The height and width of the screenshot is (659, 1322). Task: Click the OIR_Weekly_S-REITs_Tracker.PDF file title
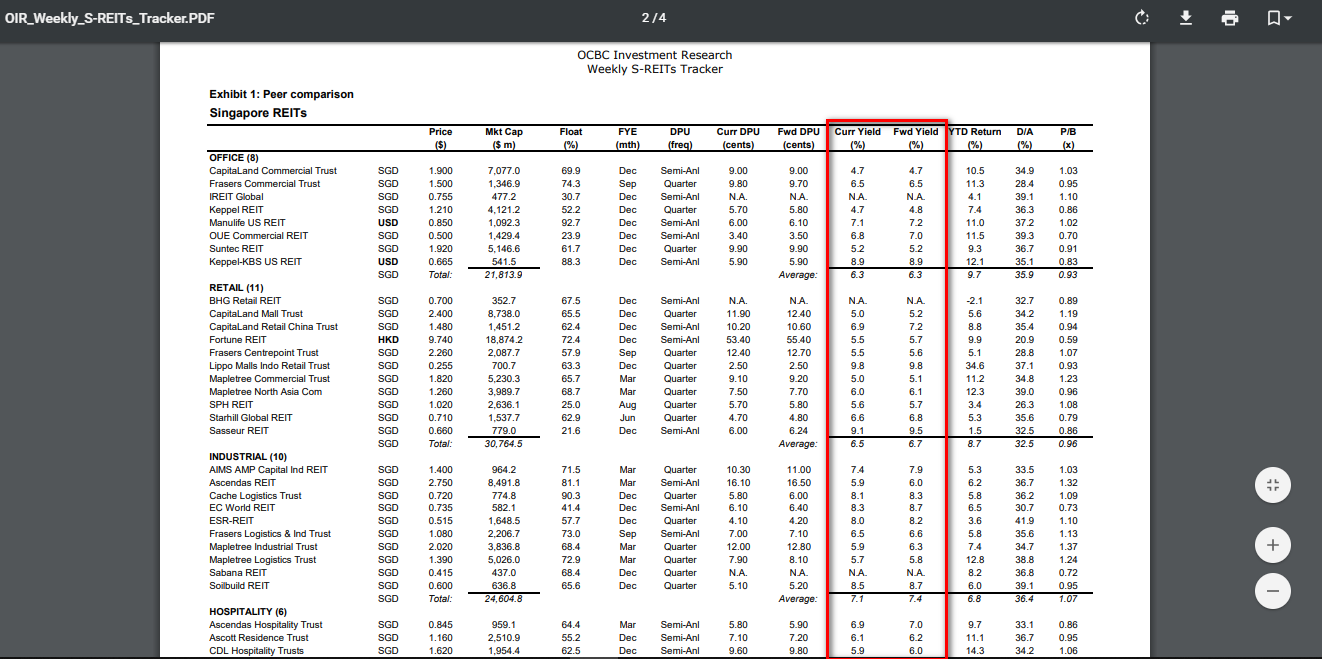click(109, 18)
